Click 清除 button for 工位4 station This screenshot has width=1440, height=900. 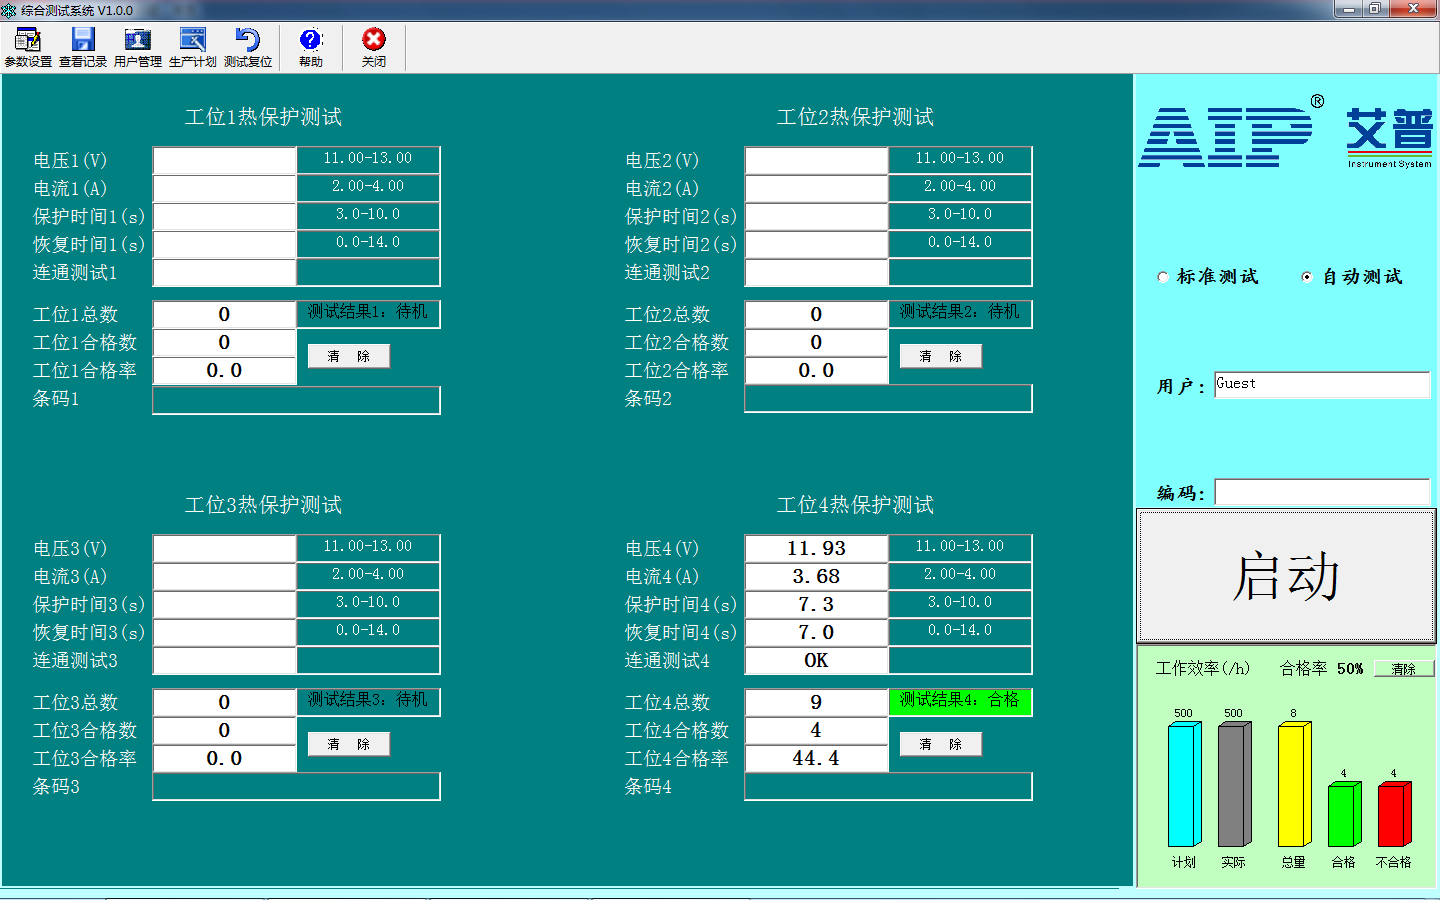pyautogui.click(x=940, y=744)
